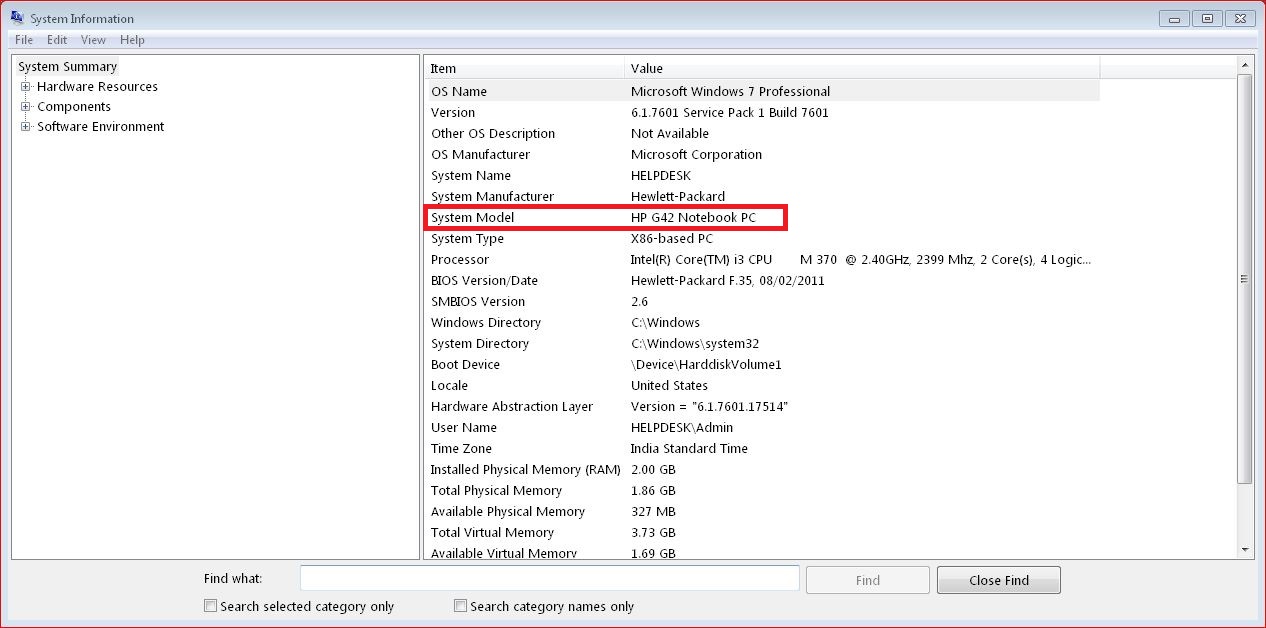Click the vertical scrollbar down arrow
Viewport: 1266px width, 628px height.
(x=1246, y=549)
